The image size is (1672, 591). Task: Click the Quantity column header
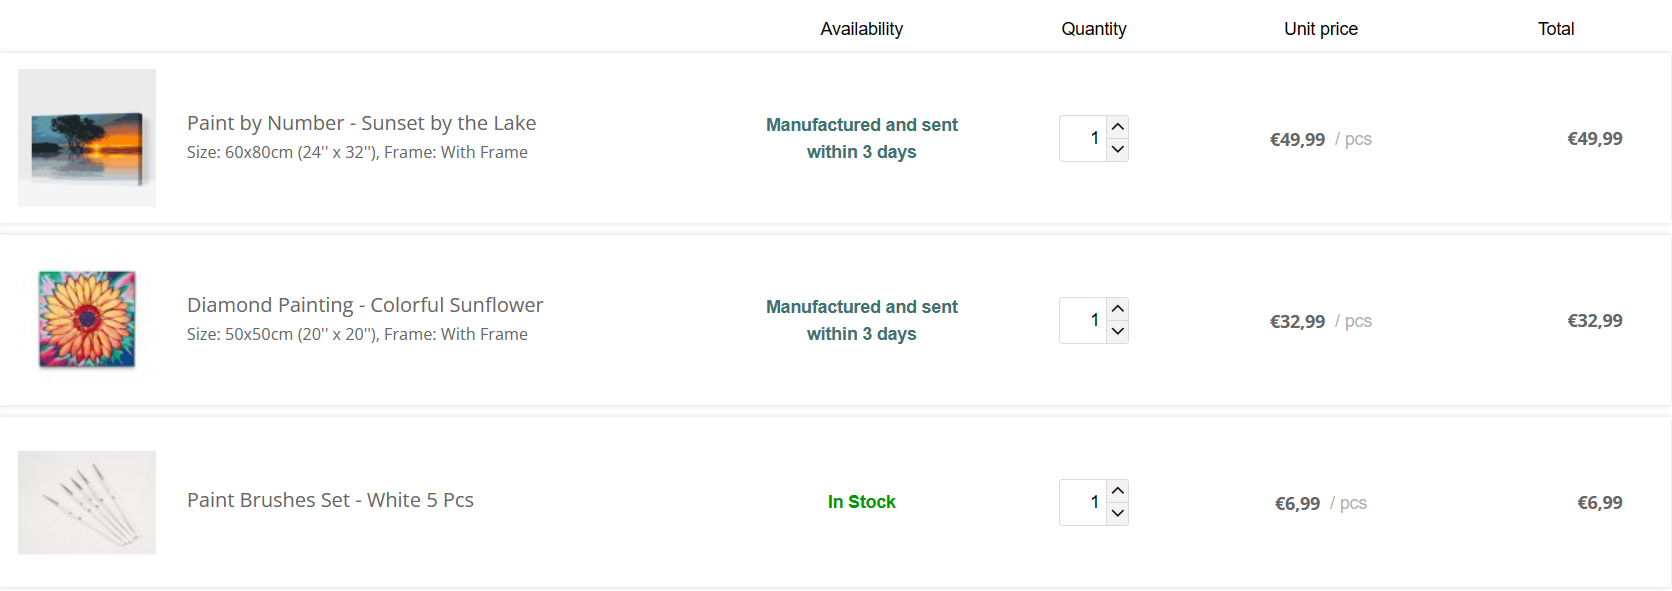pos(1093,29)
